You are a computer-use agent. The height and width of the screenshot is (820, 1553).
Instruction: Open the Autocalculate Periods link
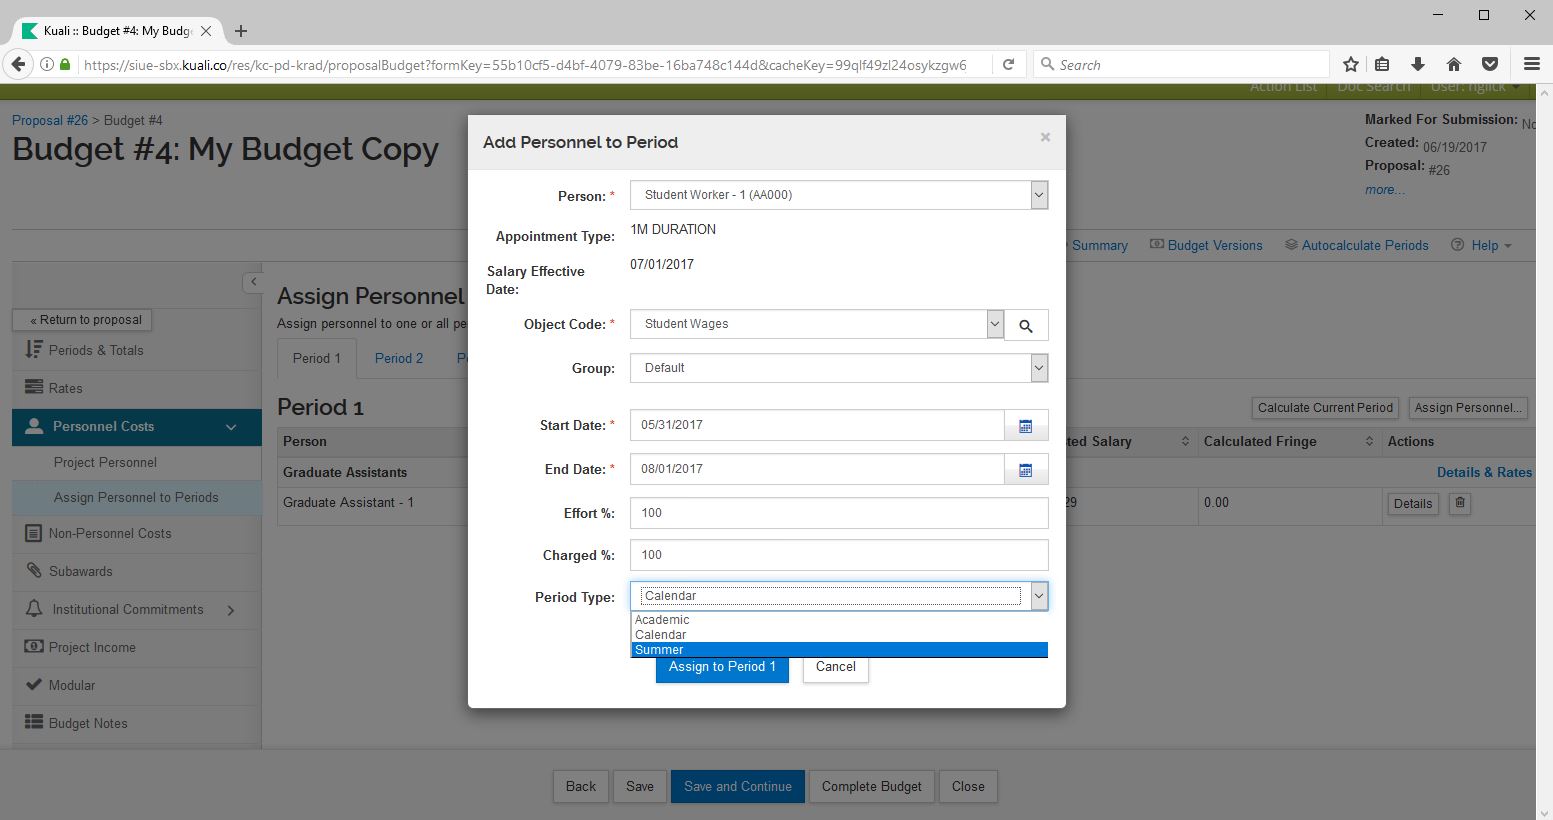click(x=1364, y=245)
